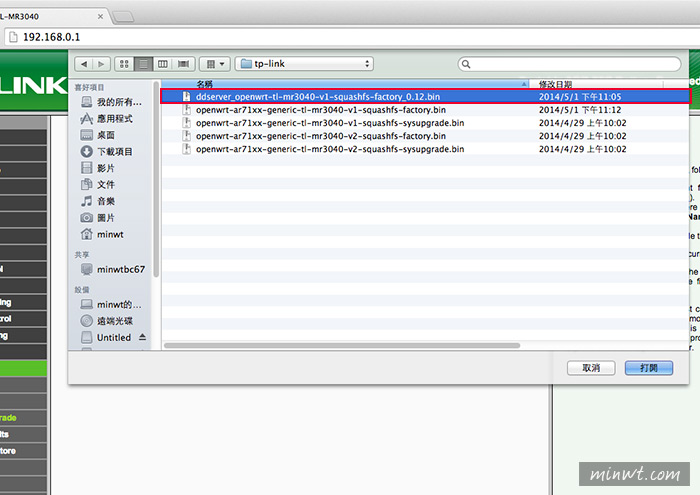Click file icon of v1-squashfs-sysupgrade.bin

click(x=187, y=123)
